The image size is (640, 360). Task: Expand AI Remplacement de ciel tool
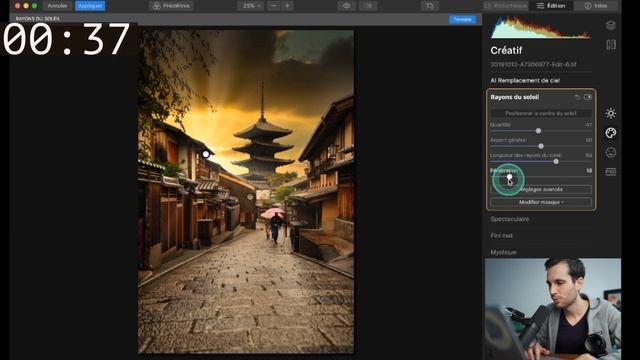[x=525, y=80]
